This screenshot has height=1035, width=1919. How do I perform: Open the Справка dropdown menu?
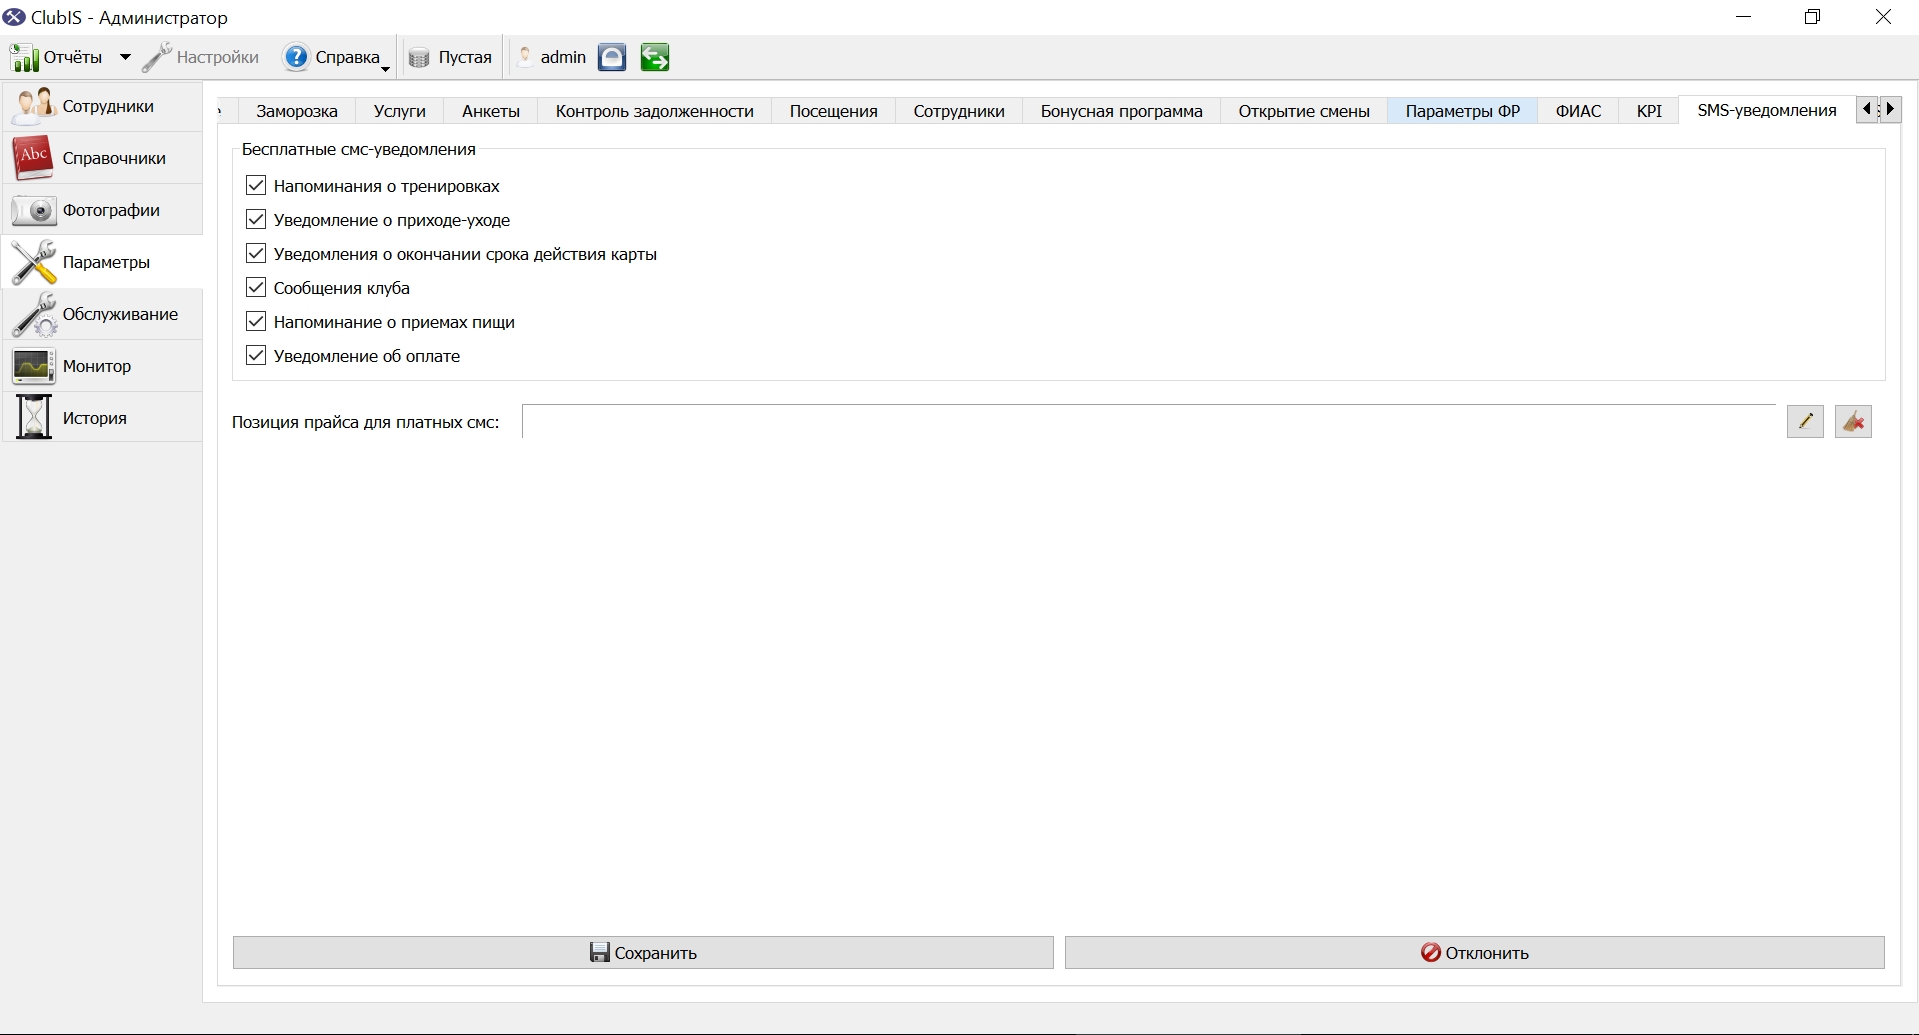tap(336, 58)
